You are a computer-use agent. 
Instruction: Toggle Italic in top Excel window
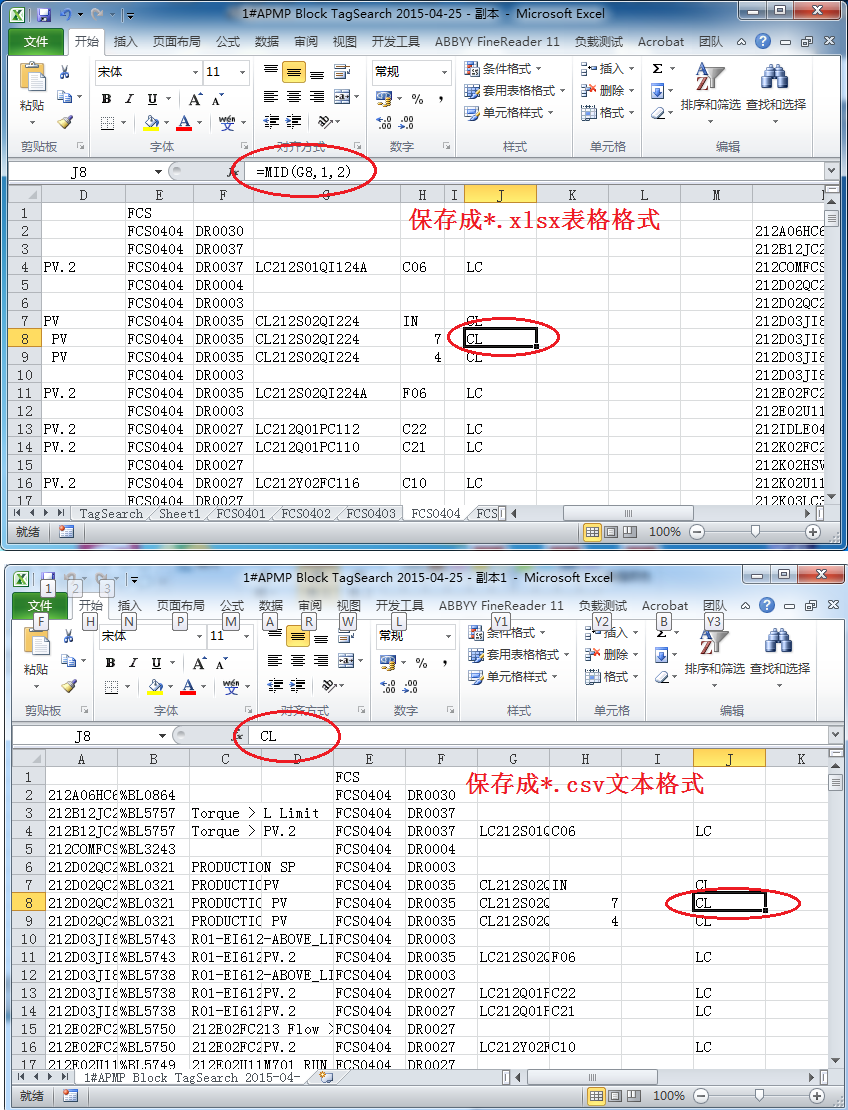pos(129,98)
